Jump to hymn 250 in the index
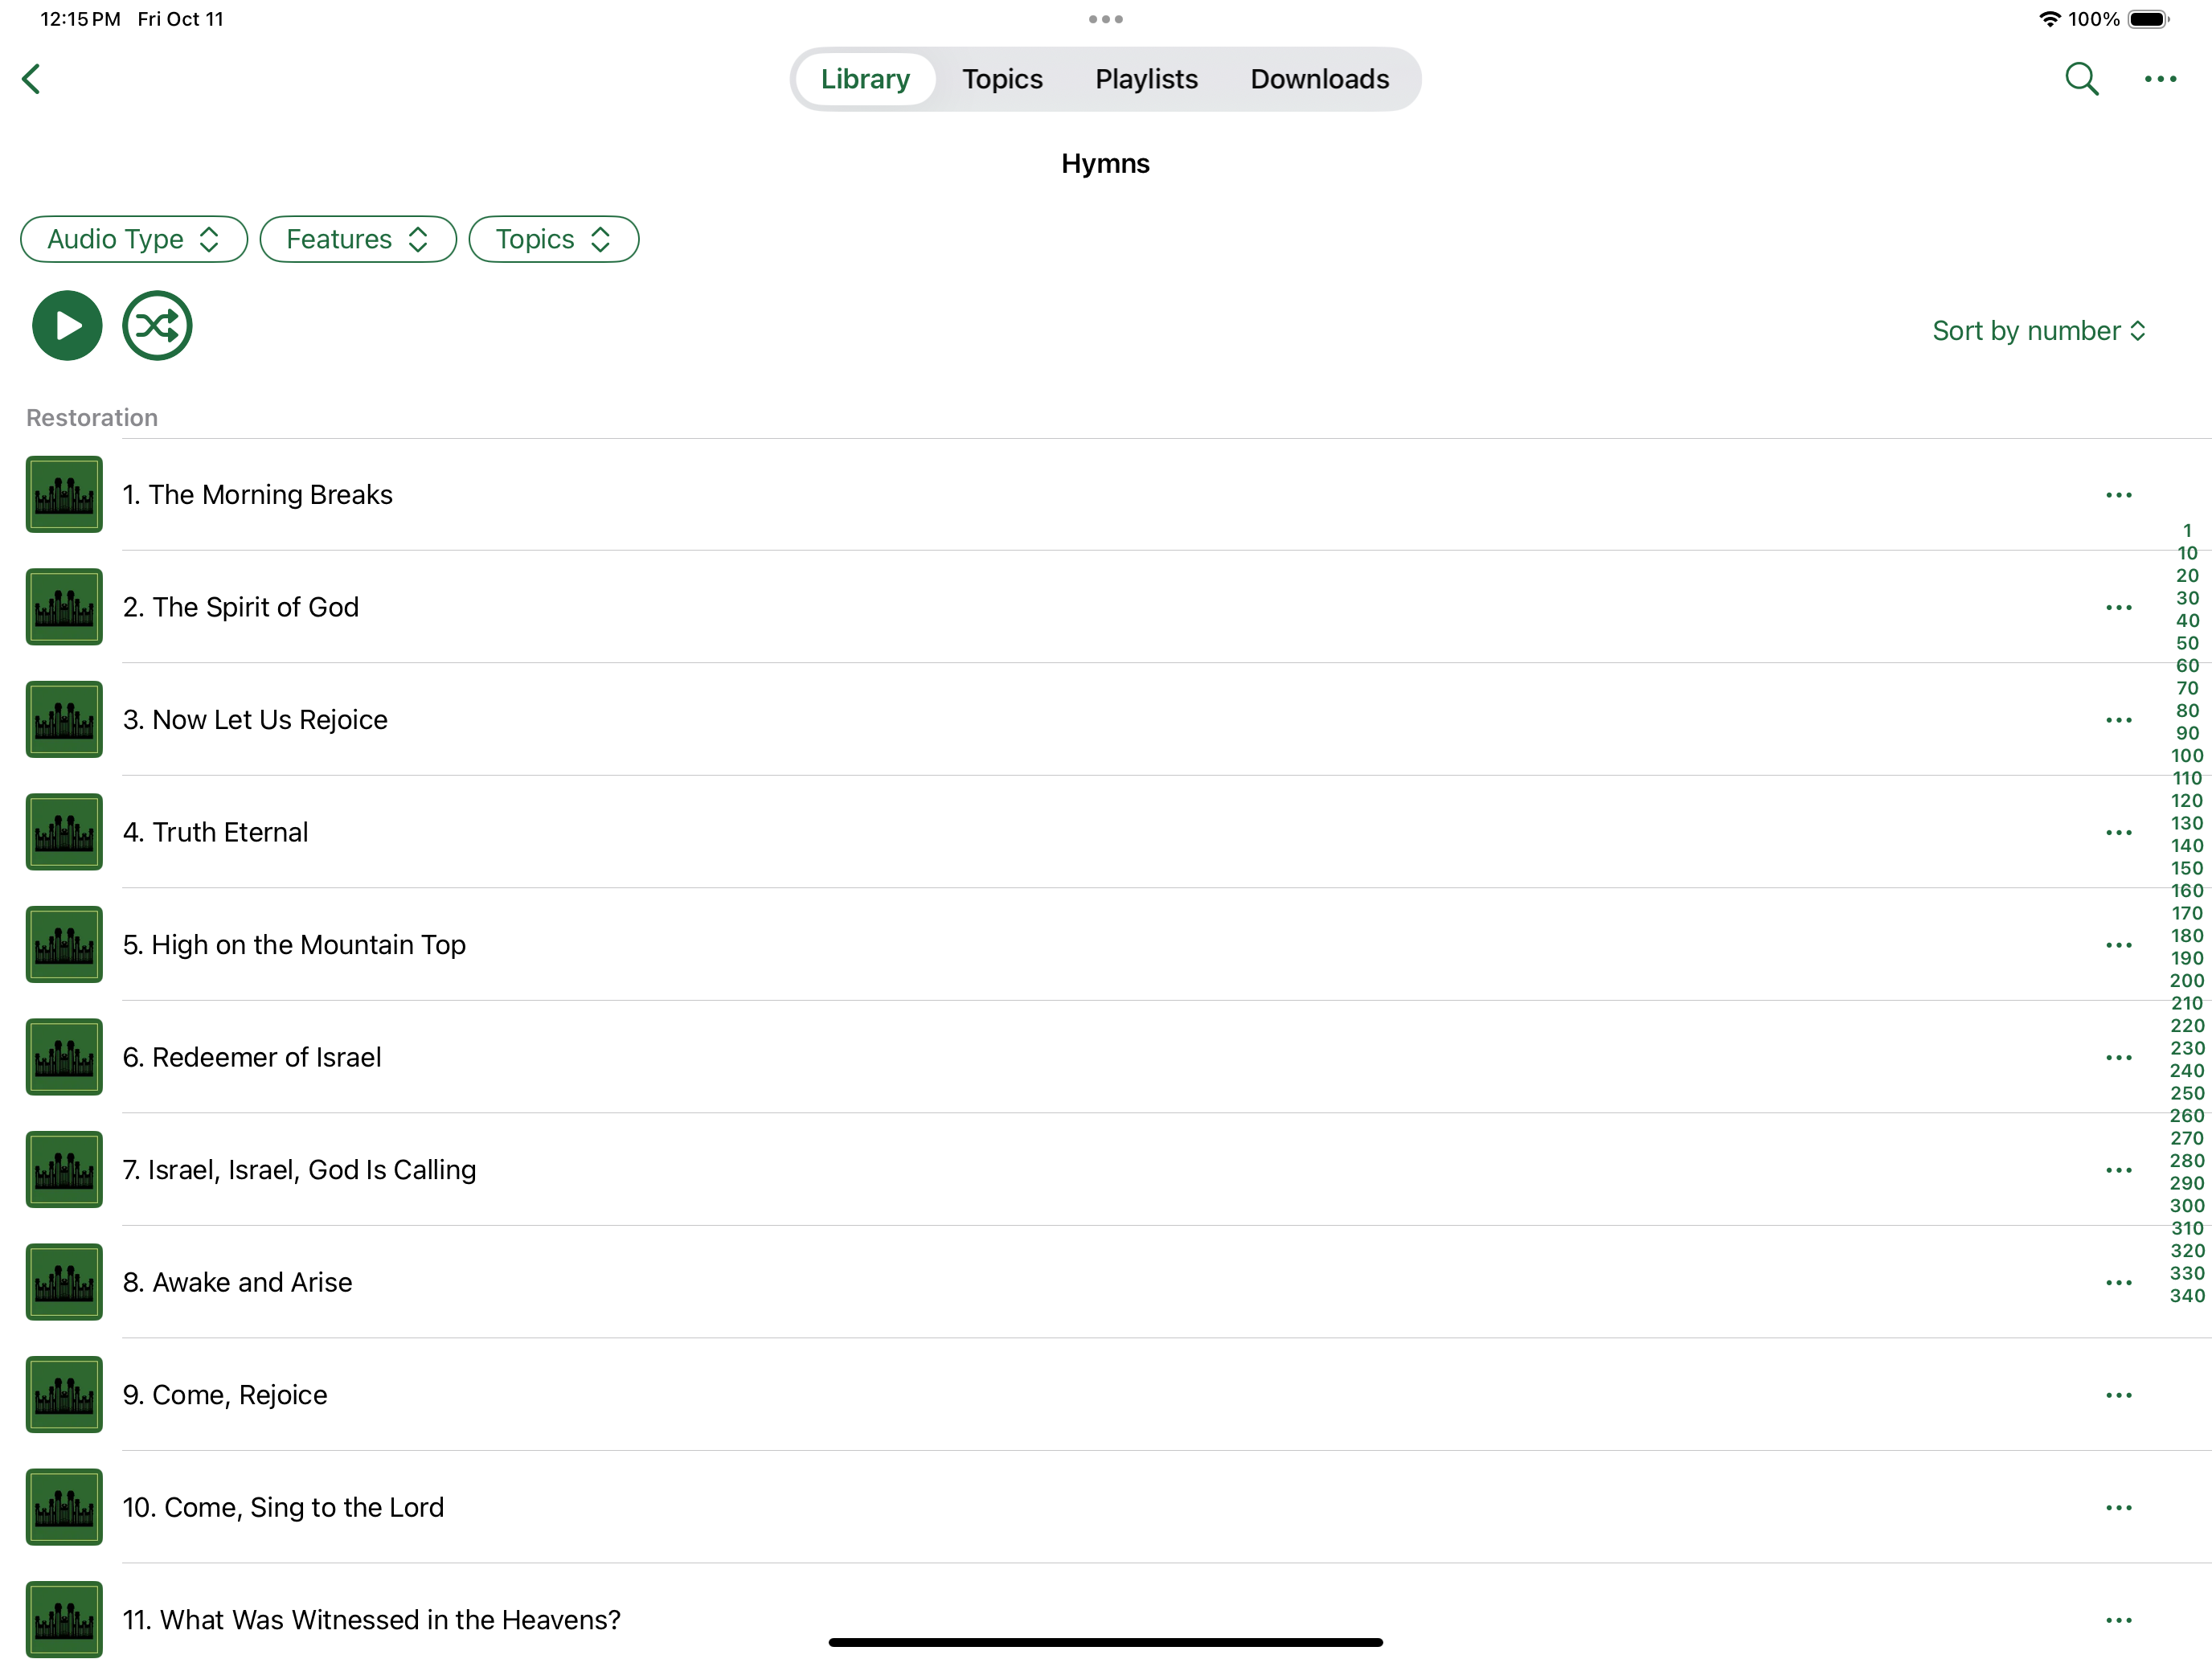The height and width of the screenshot is (1659, 2212). pos(2187,1093)
